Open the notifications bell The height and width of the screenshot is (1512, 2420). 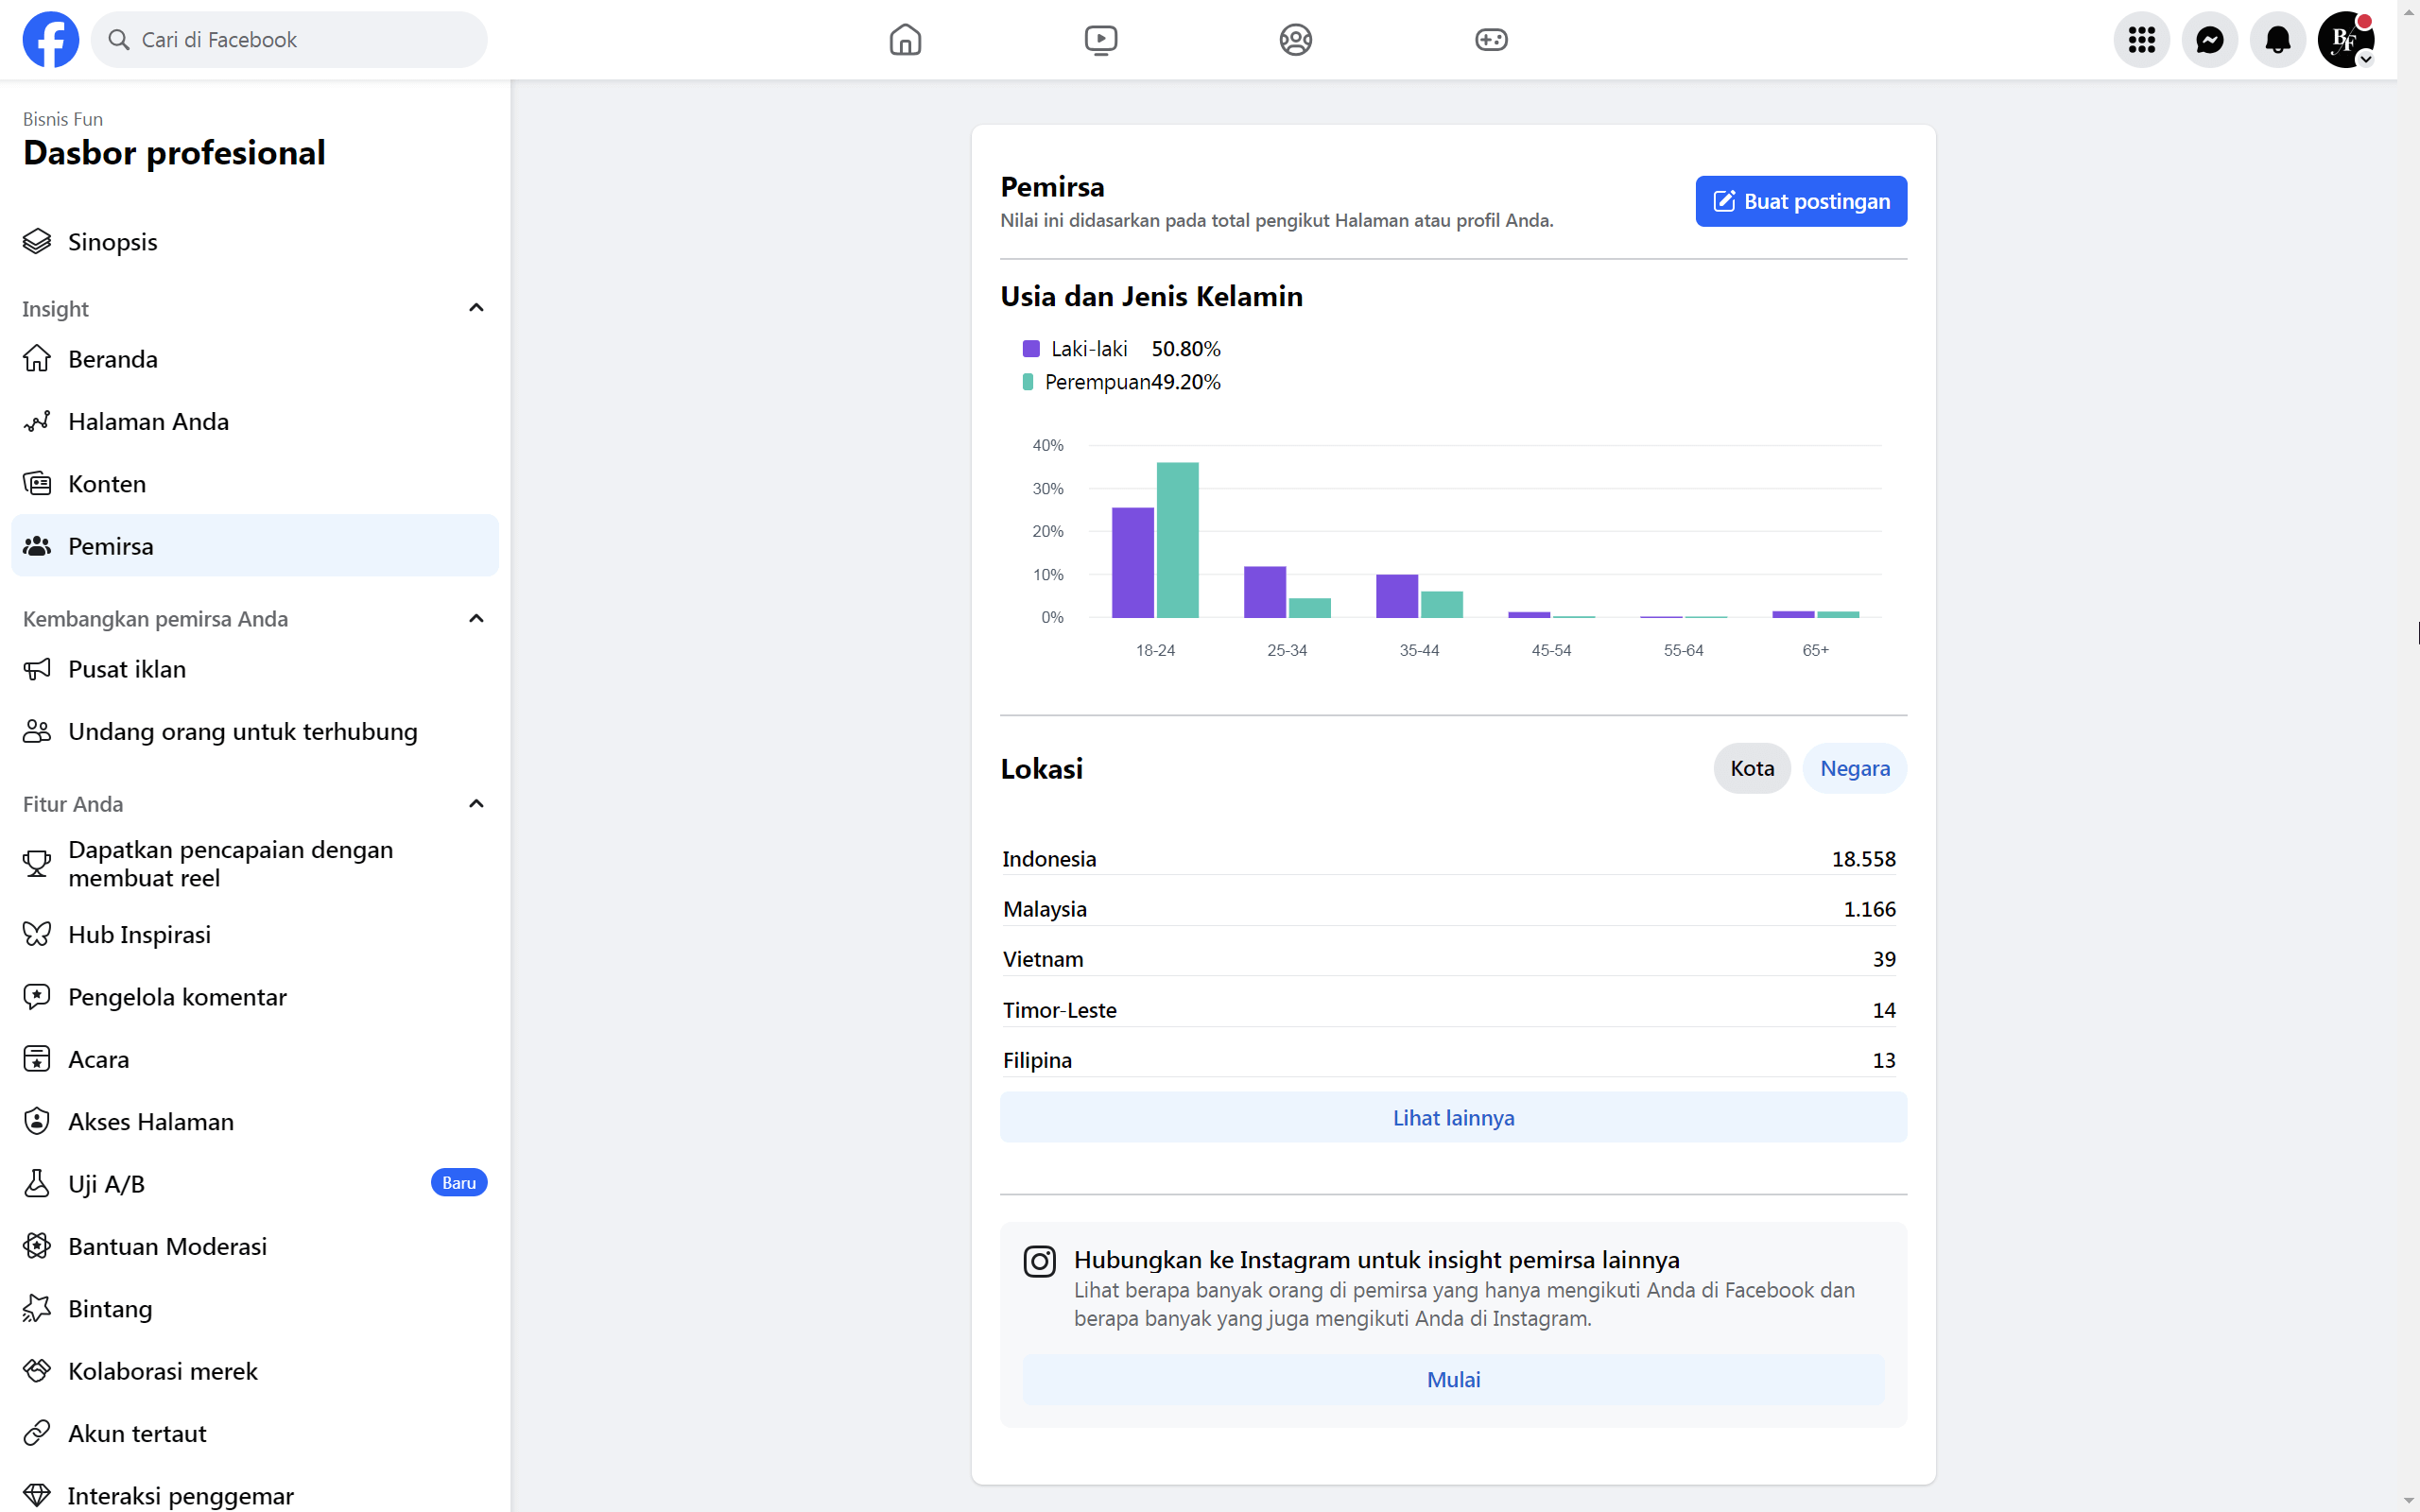pyautogui.click(x=2277, y=40)
